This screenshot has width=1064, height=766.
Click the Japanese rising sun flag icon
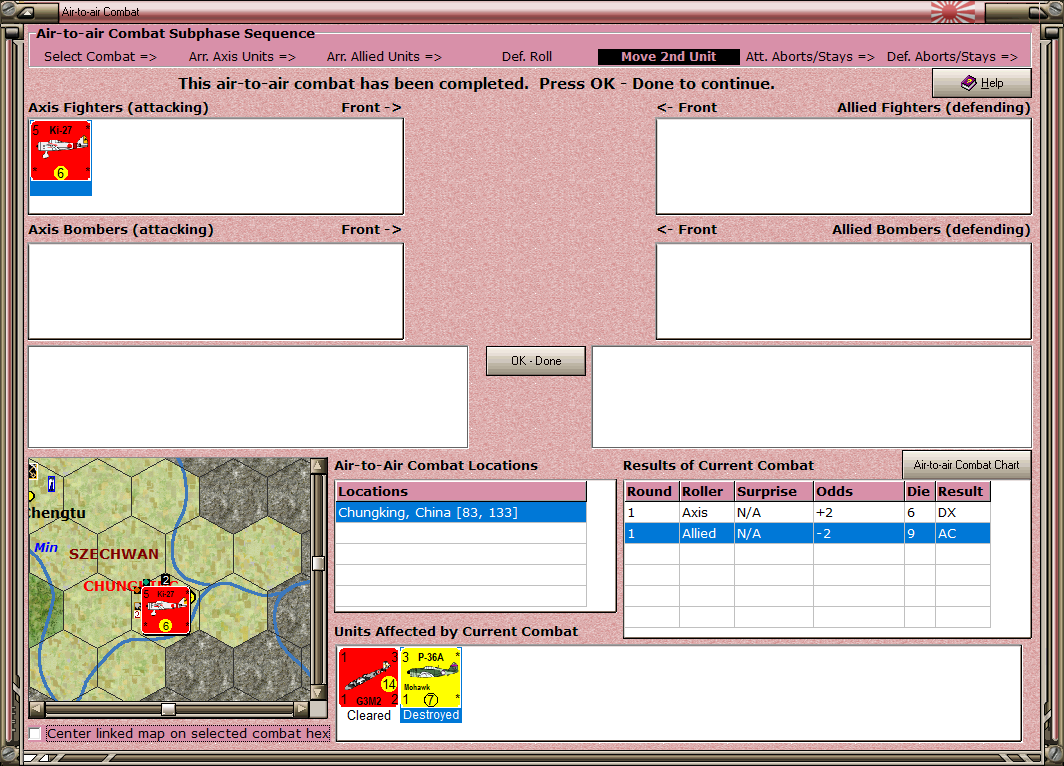pos(953,12)
